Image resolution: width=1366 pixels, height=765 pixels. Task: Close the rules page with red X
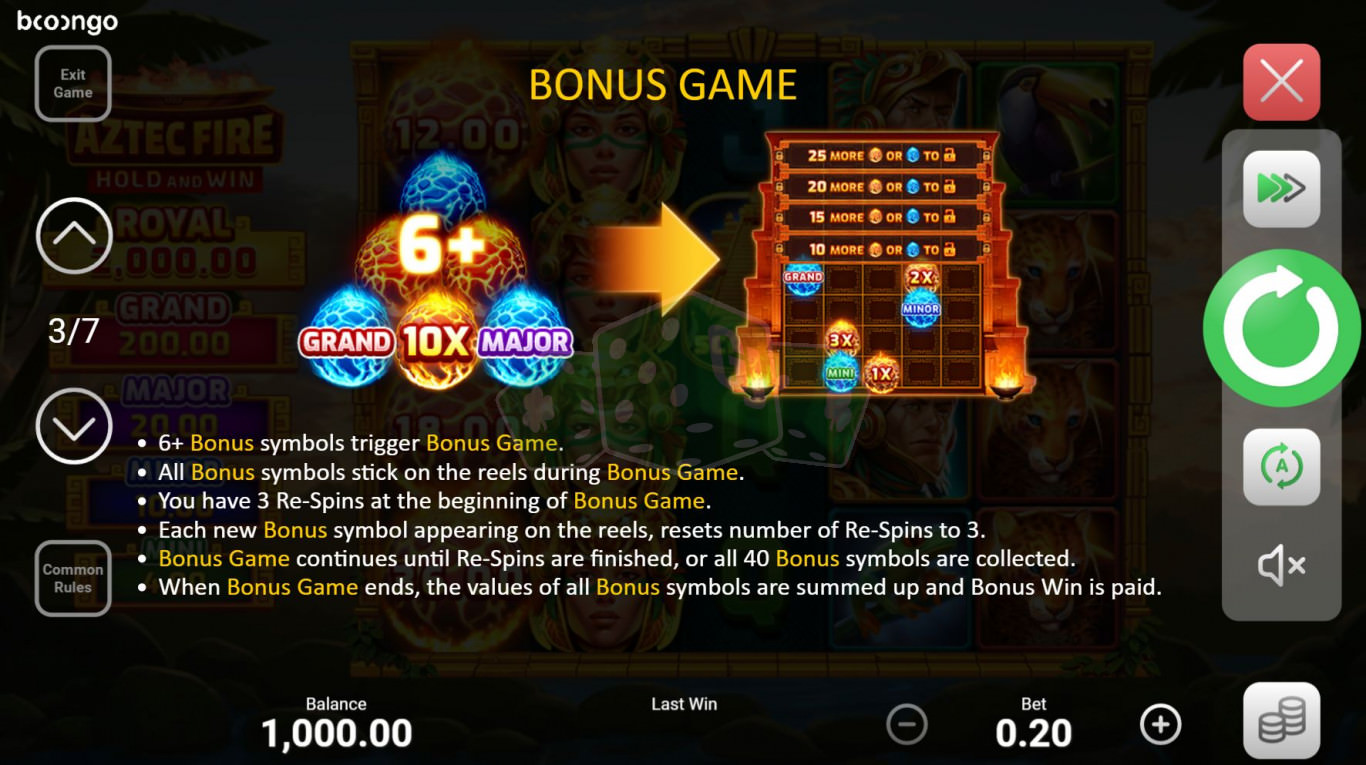[x=1281, y=82]
